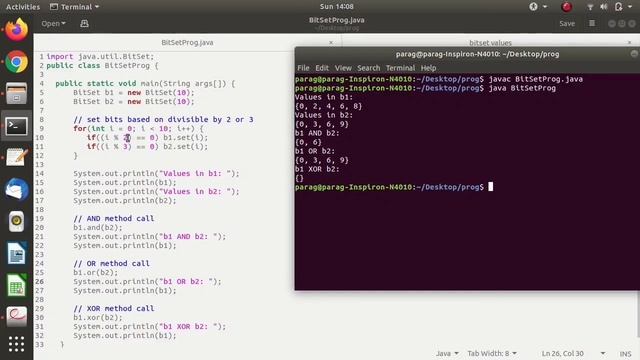Click the Sun 14:08 clock
Viewport: 640px width, 360px height.
pyautogui.click(x=337, y=7)
